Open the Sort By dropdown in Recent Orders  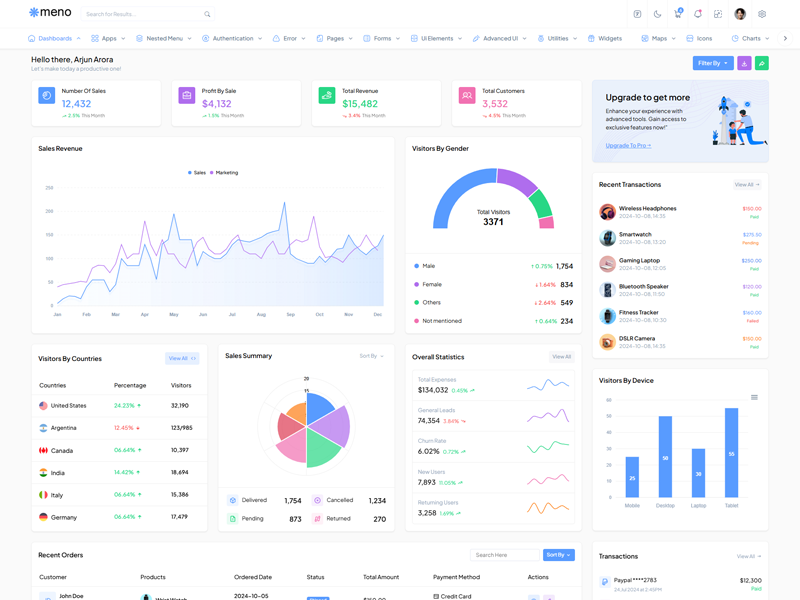[x=558, y=555]
